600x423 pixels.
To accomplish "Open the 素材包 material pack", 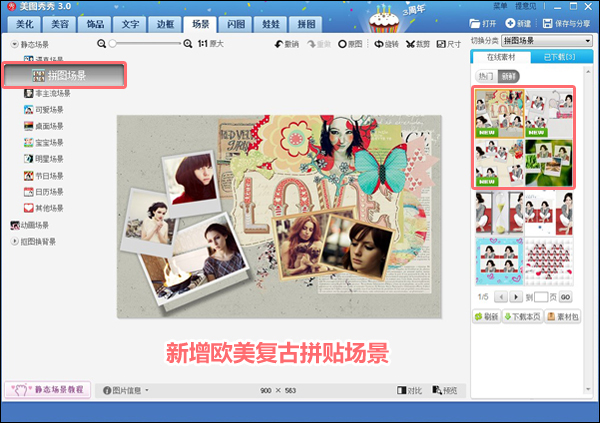I will point(563,317).
